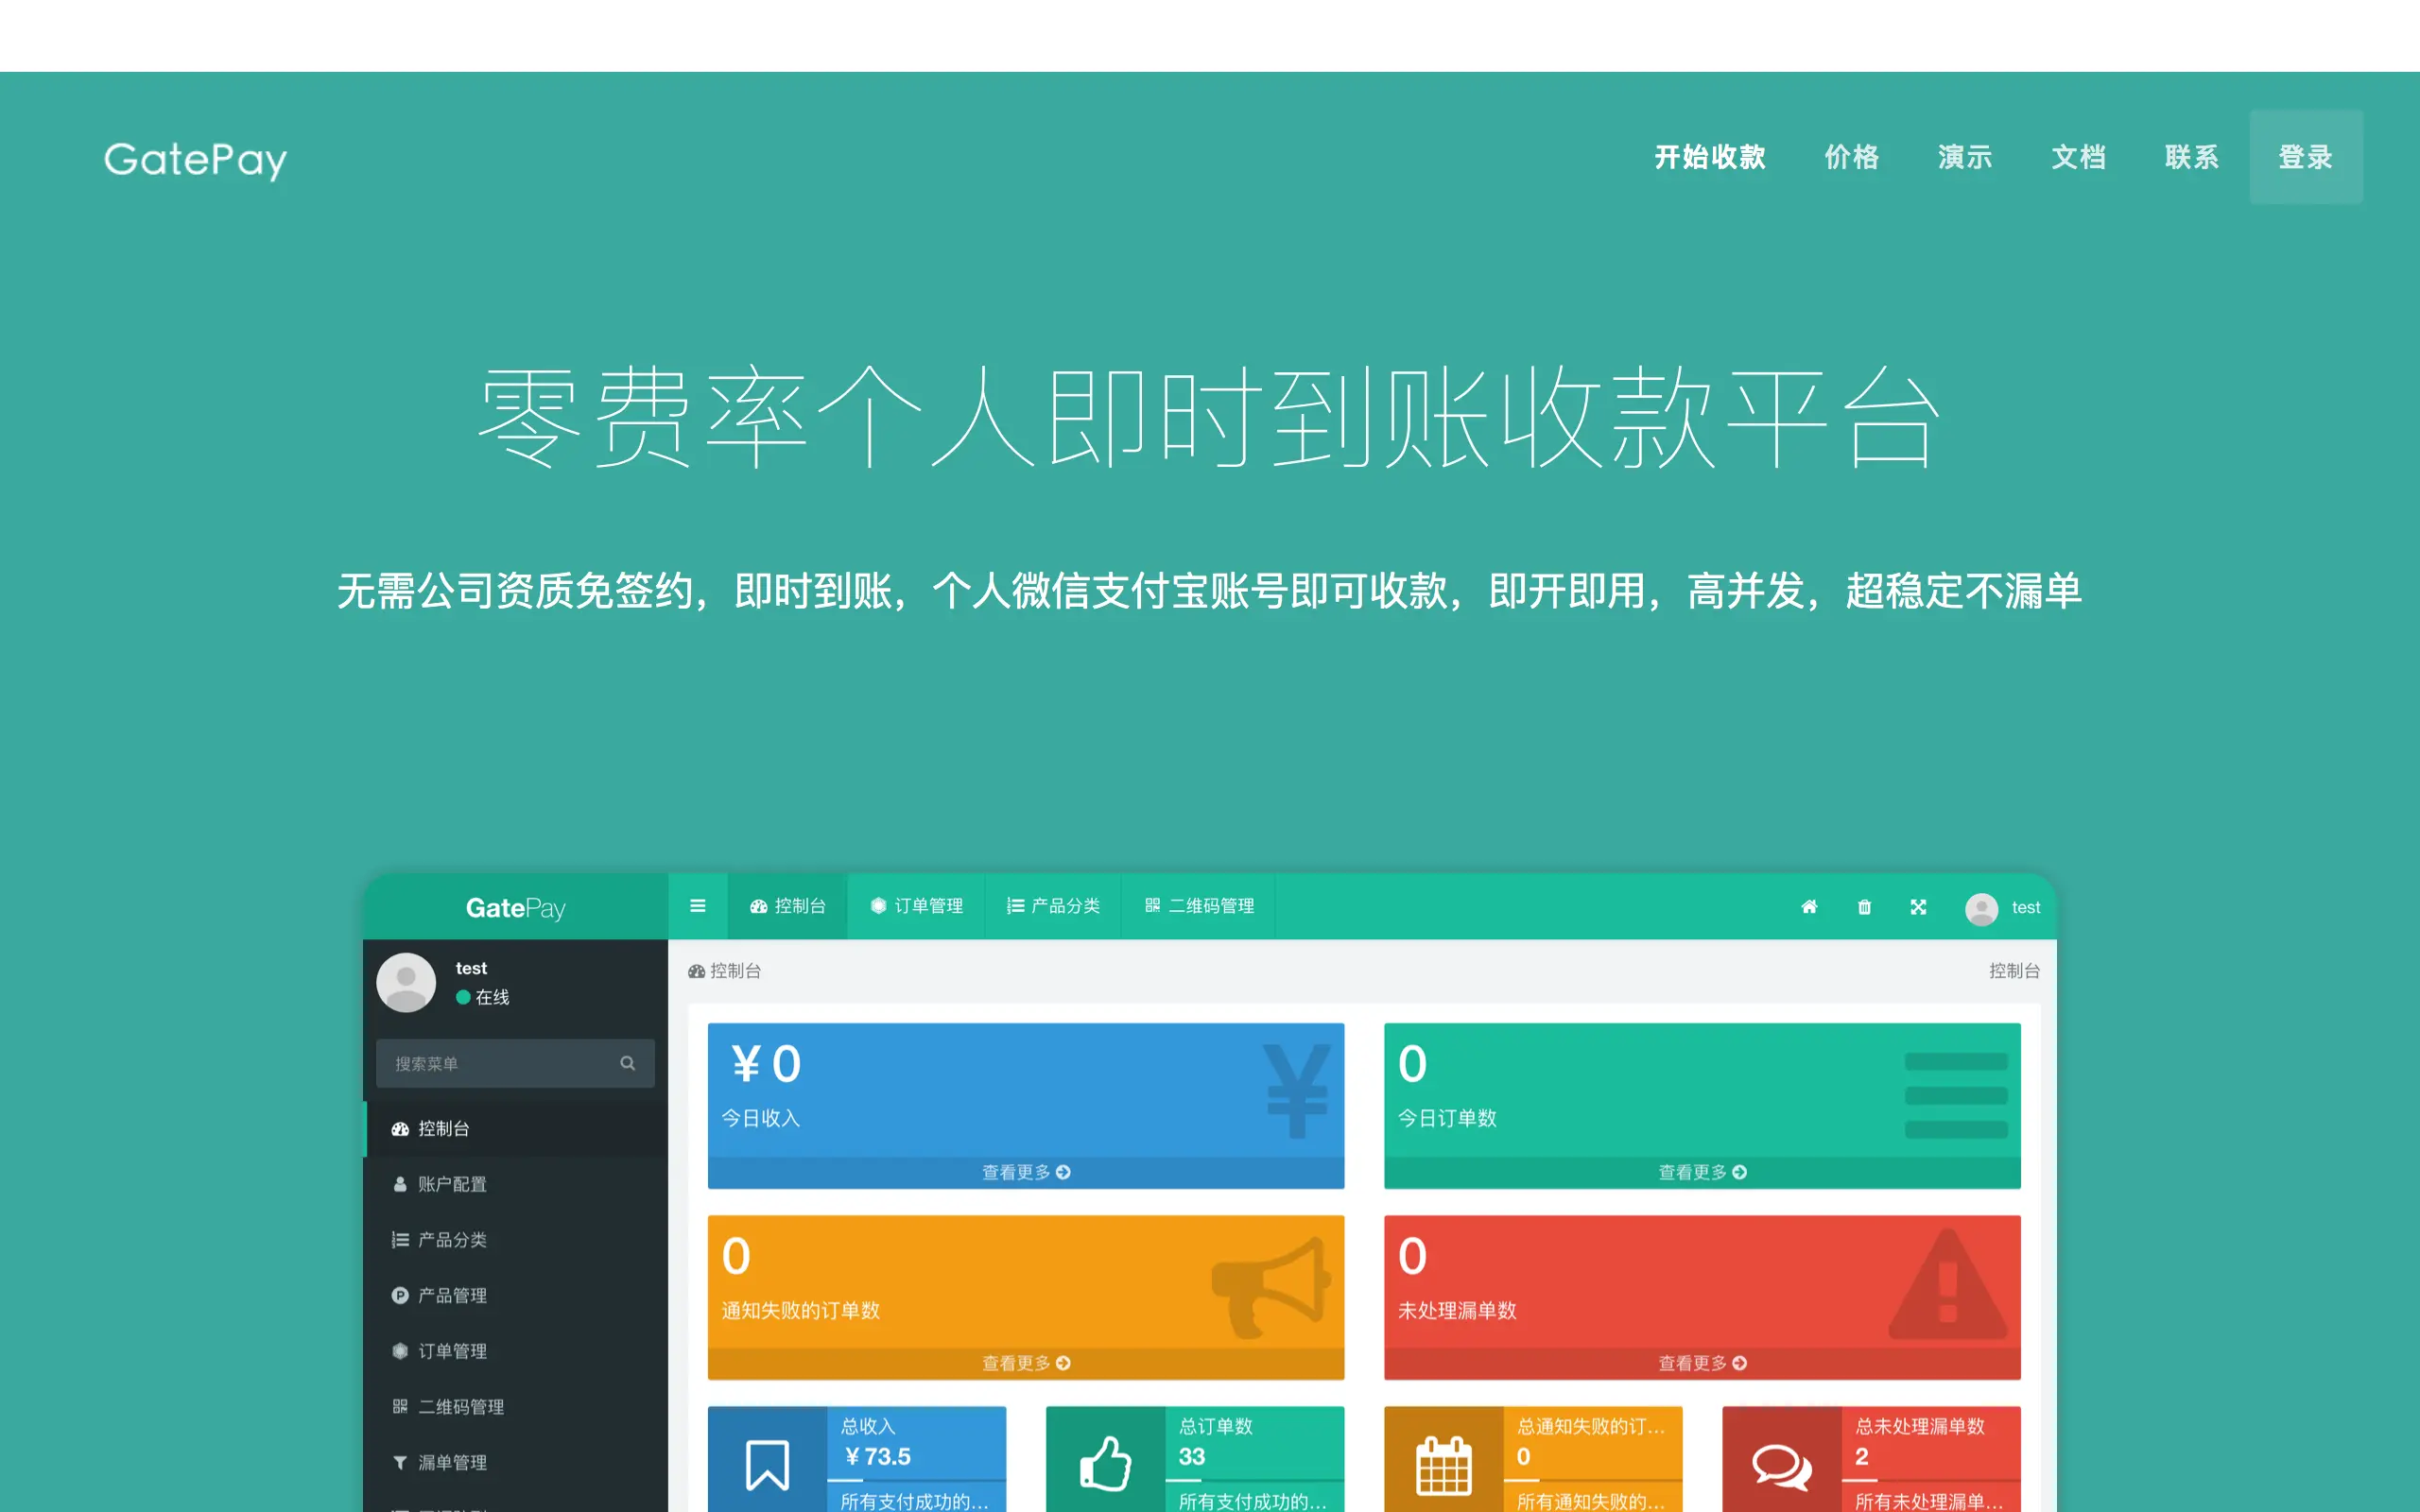Image resolution: width=2420 pixels, height=1512 pixels.
Task: Click the GatePay logo in dashboard sidebar
Action: pos(515,908)
